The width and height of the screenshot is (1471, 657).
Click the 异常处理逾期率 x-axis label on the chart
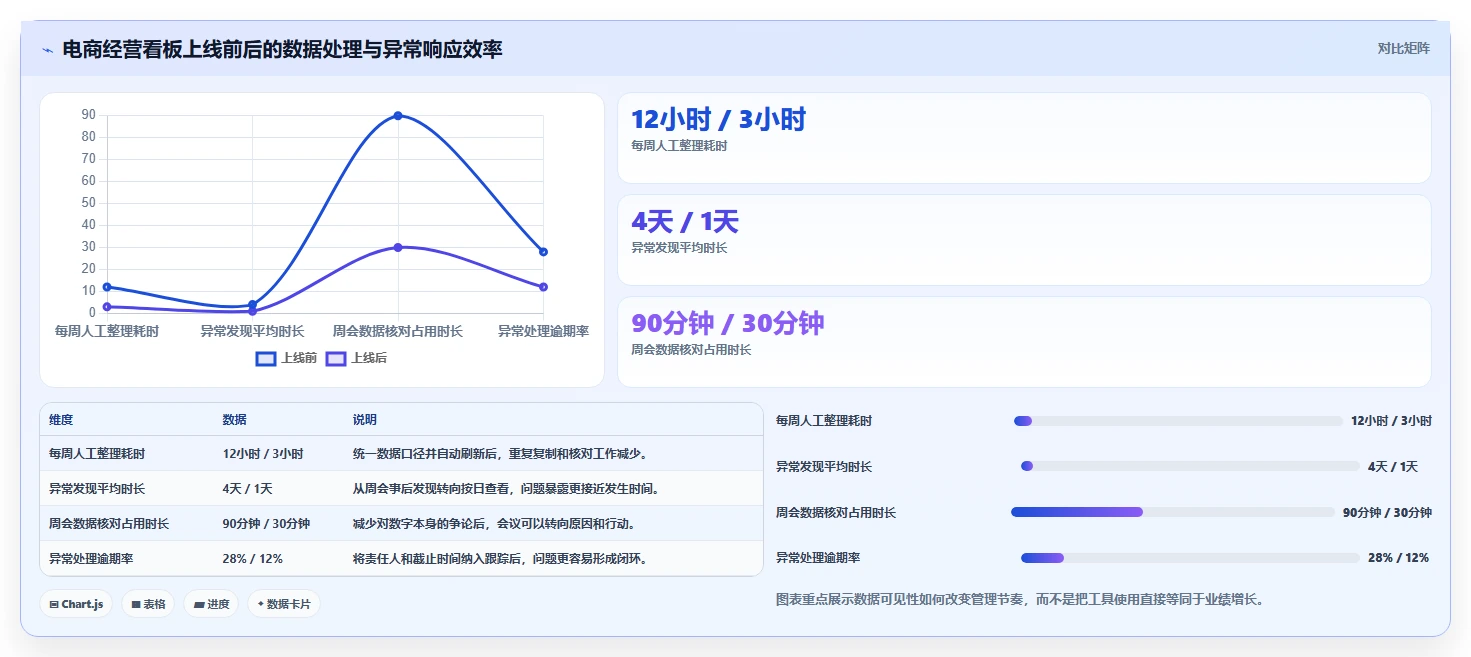tap(543, 331)
